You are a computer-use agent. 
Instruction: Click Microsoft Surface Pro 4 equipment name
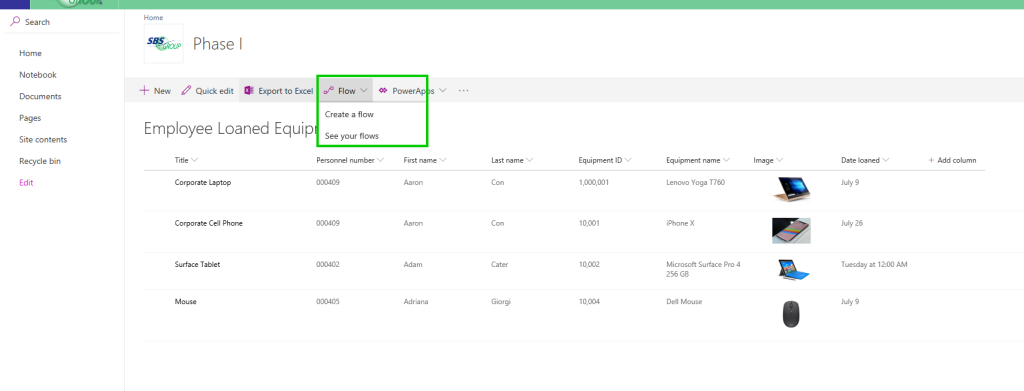tap(703, 269)
